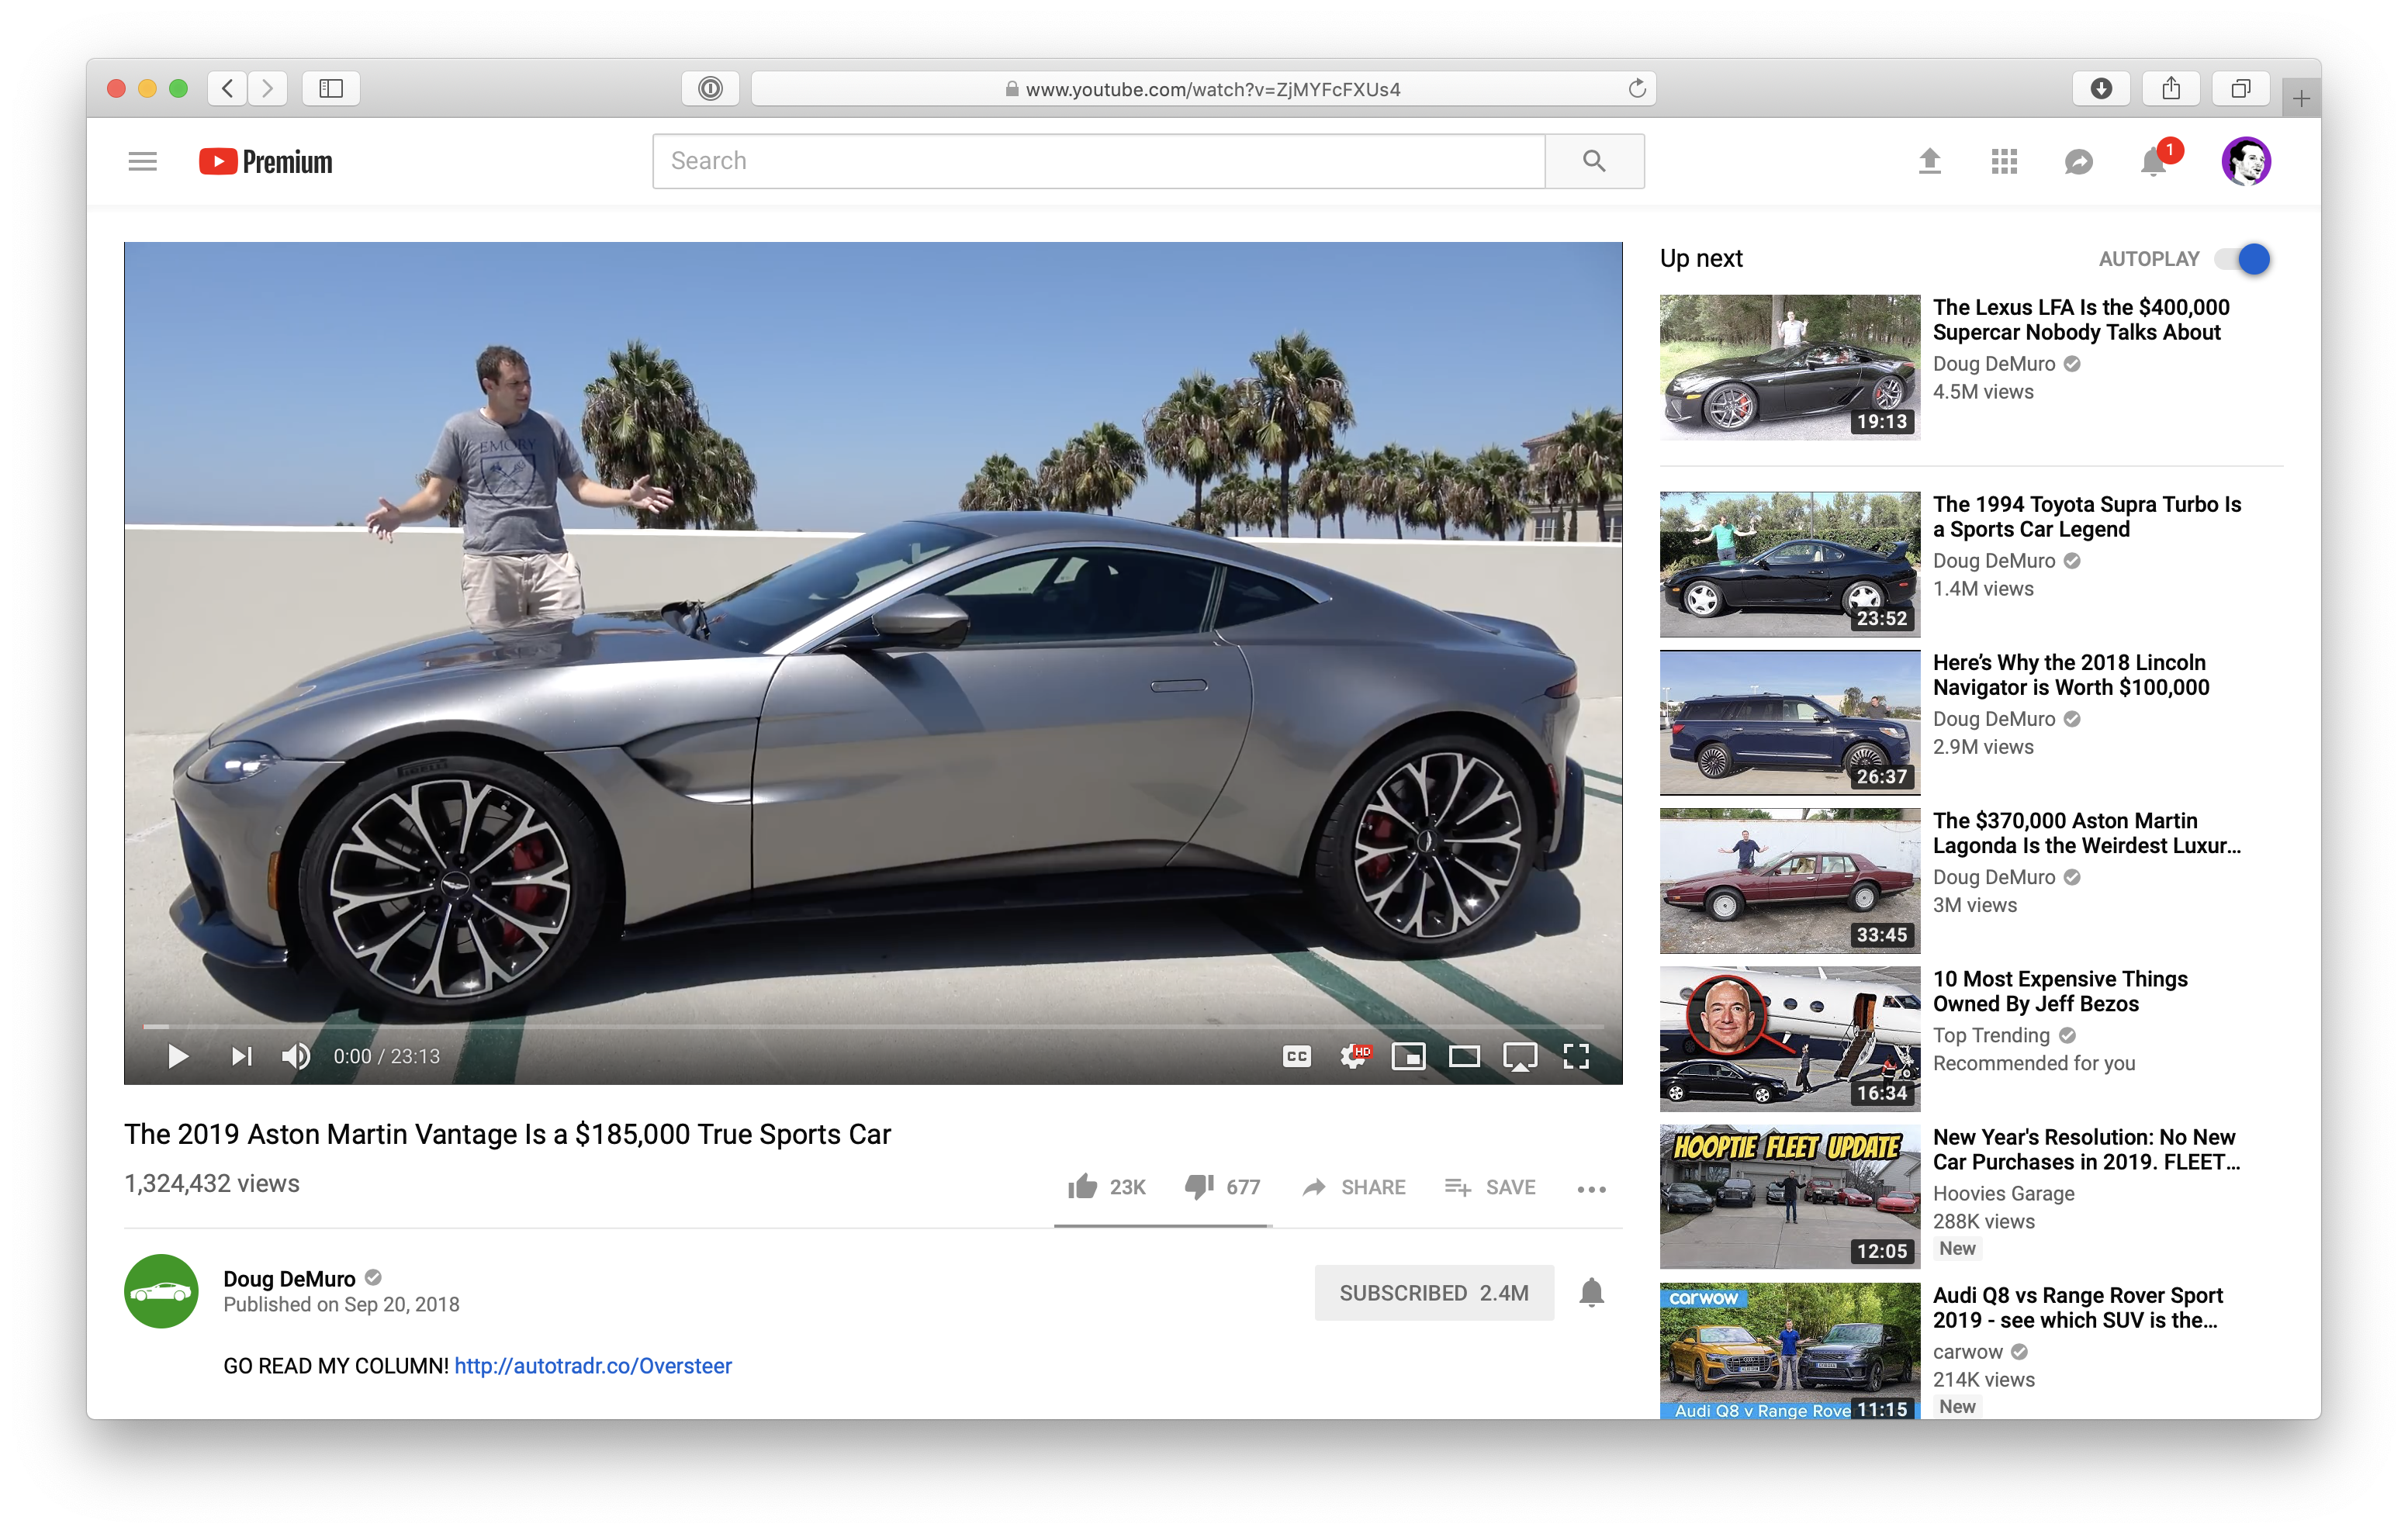This screenshot has height=1534, width=2408.
Task: Click the SUBSCRIBED 2.4M button
Action: (1434, 1293)
